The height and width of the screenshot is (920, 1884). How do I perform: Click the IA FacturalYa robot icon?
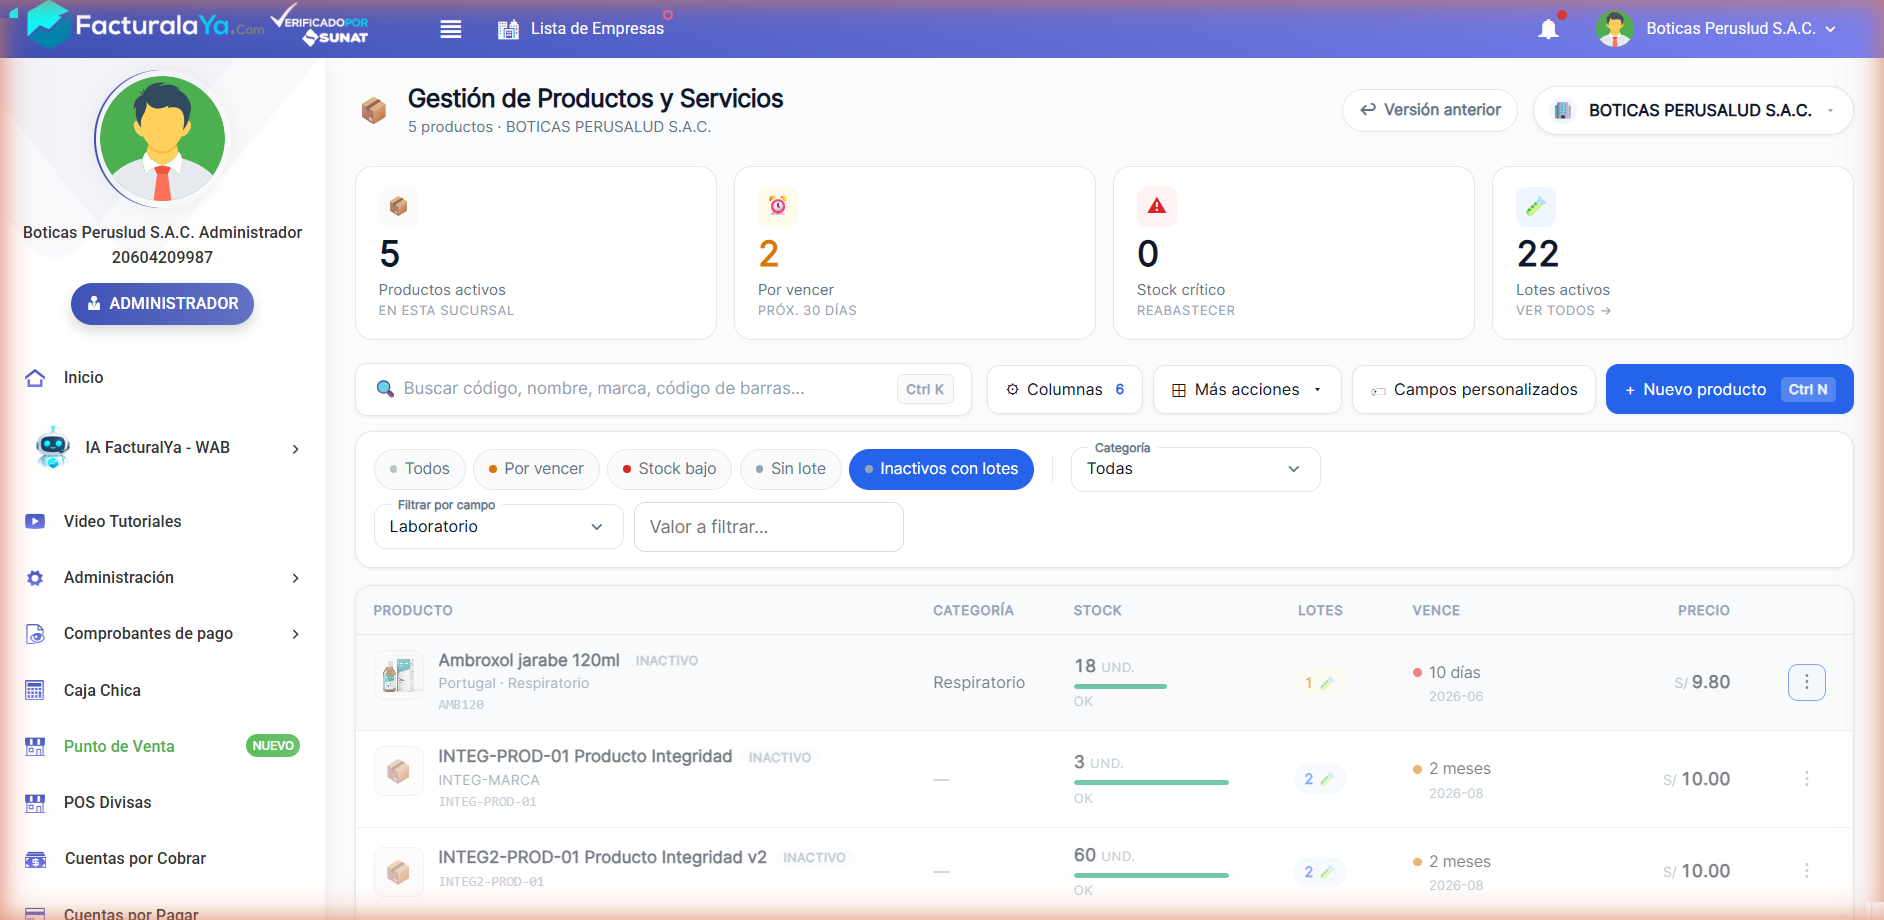coord(52,447)
